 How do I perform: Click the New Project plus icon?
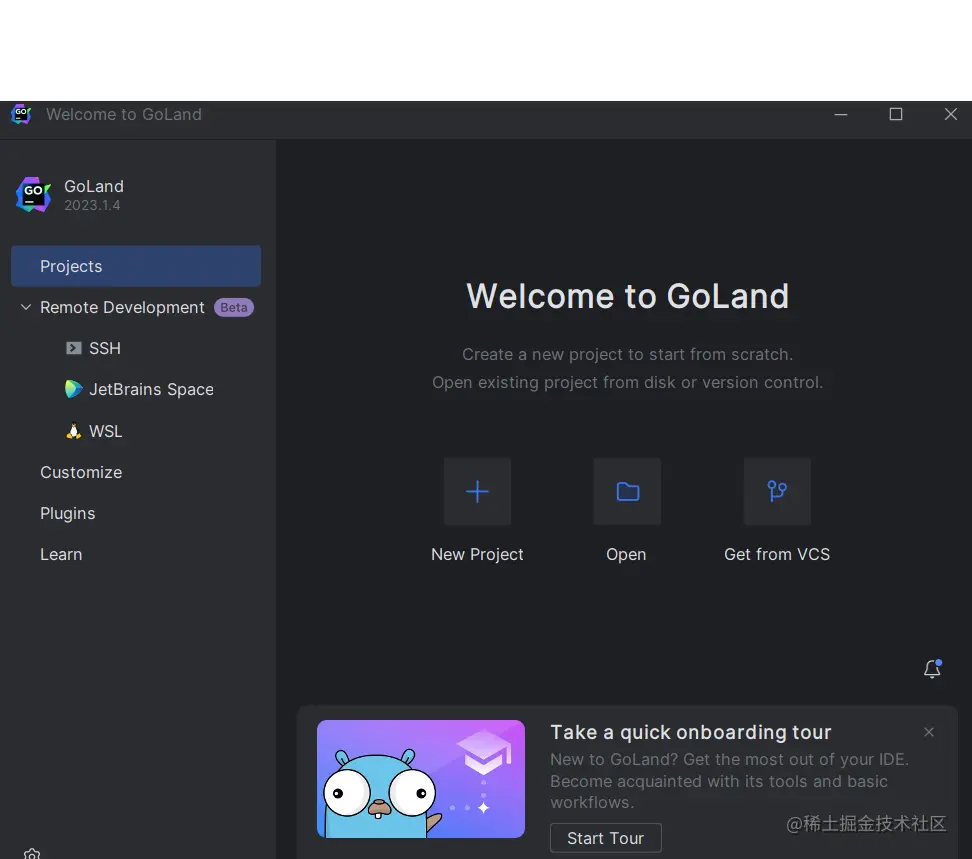tap(477, 491)
